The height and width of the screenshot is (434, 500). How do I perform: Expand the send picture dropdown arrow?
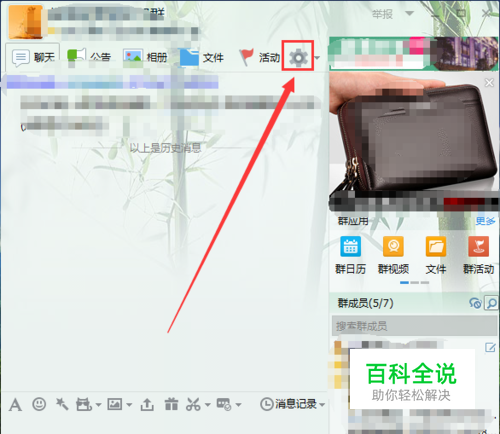coord(129,405)
